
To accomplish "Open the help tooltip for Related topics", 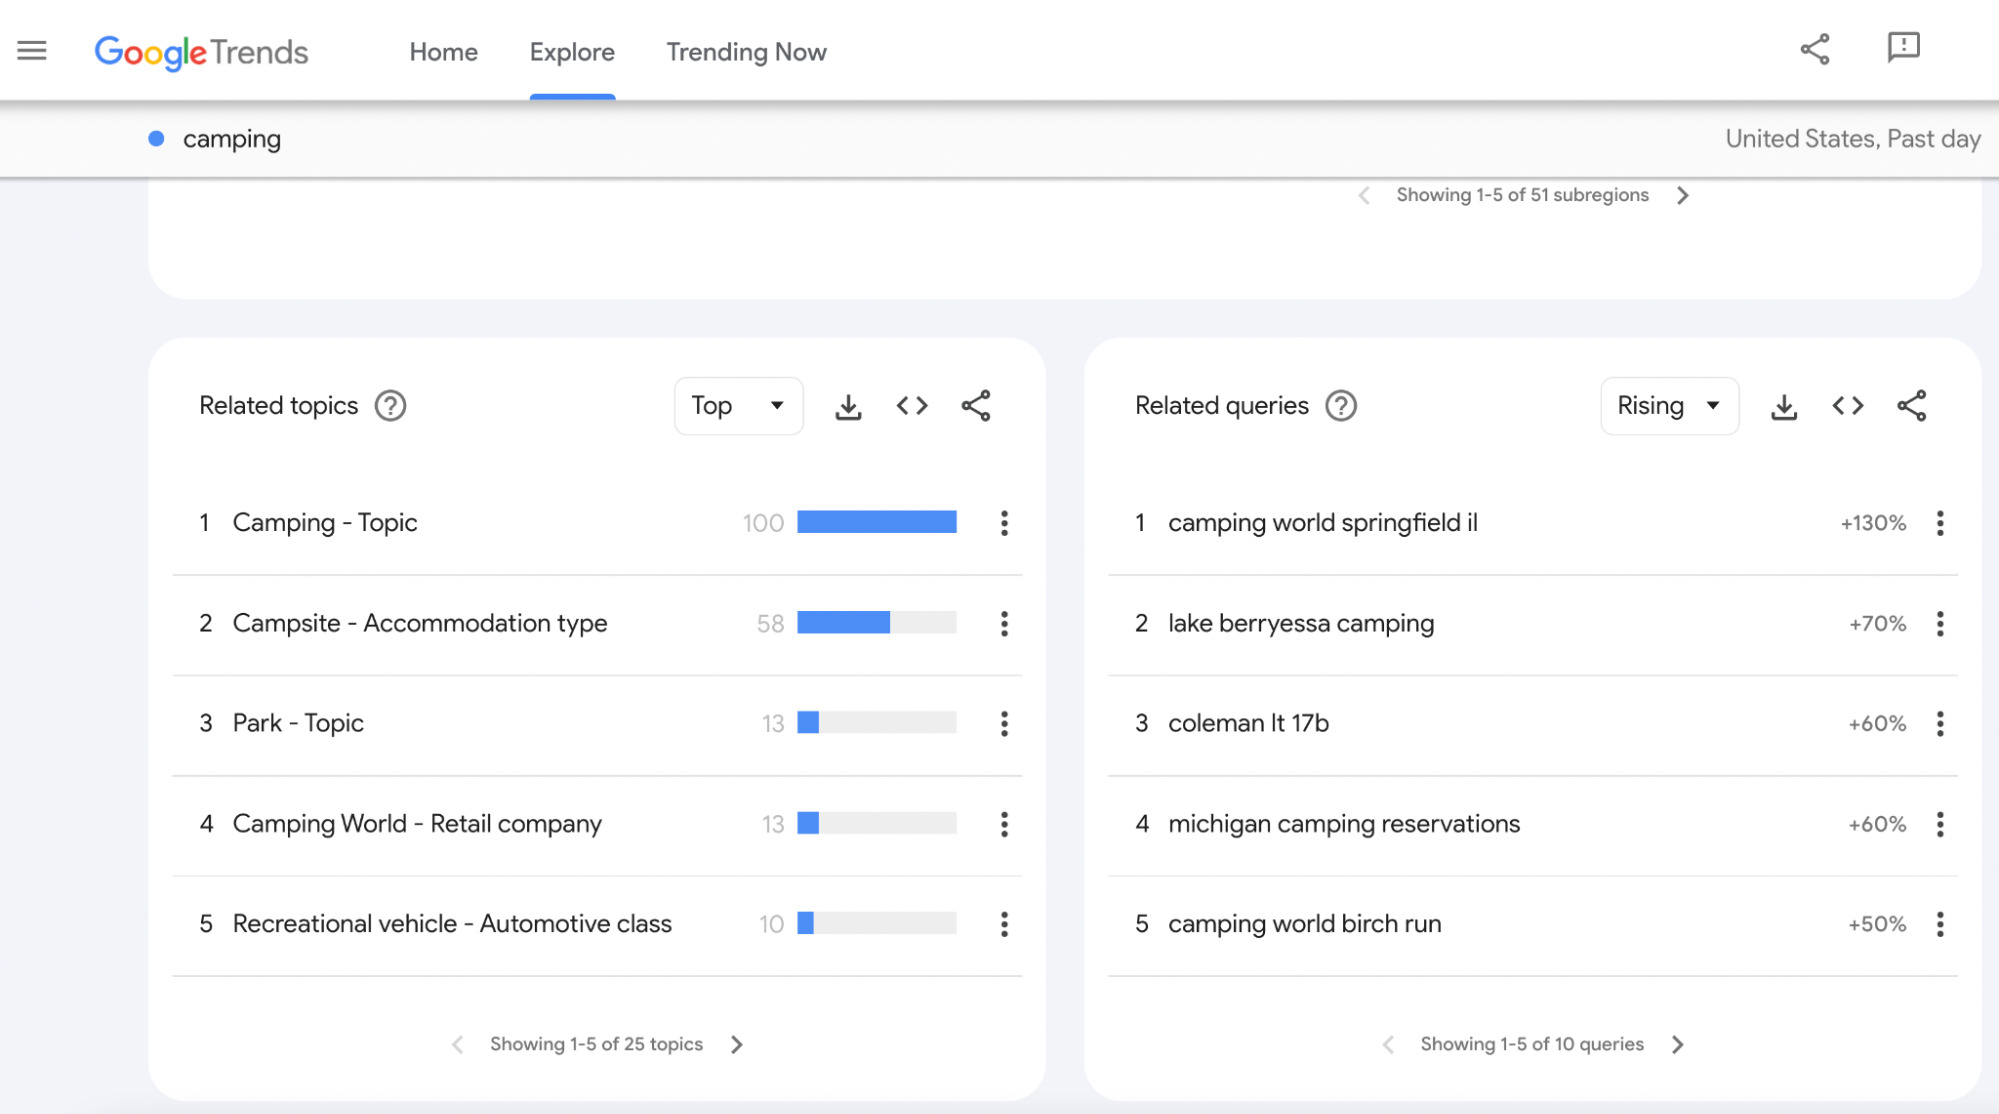I will (391, 405).
